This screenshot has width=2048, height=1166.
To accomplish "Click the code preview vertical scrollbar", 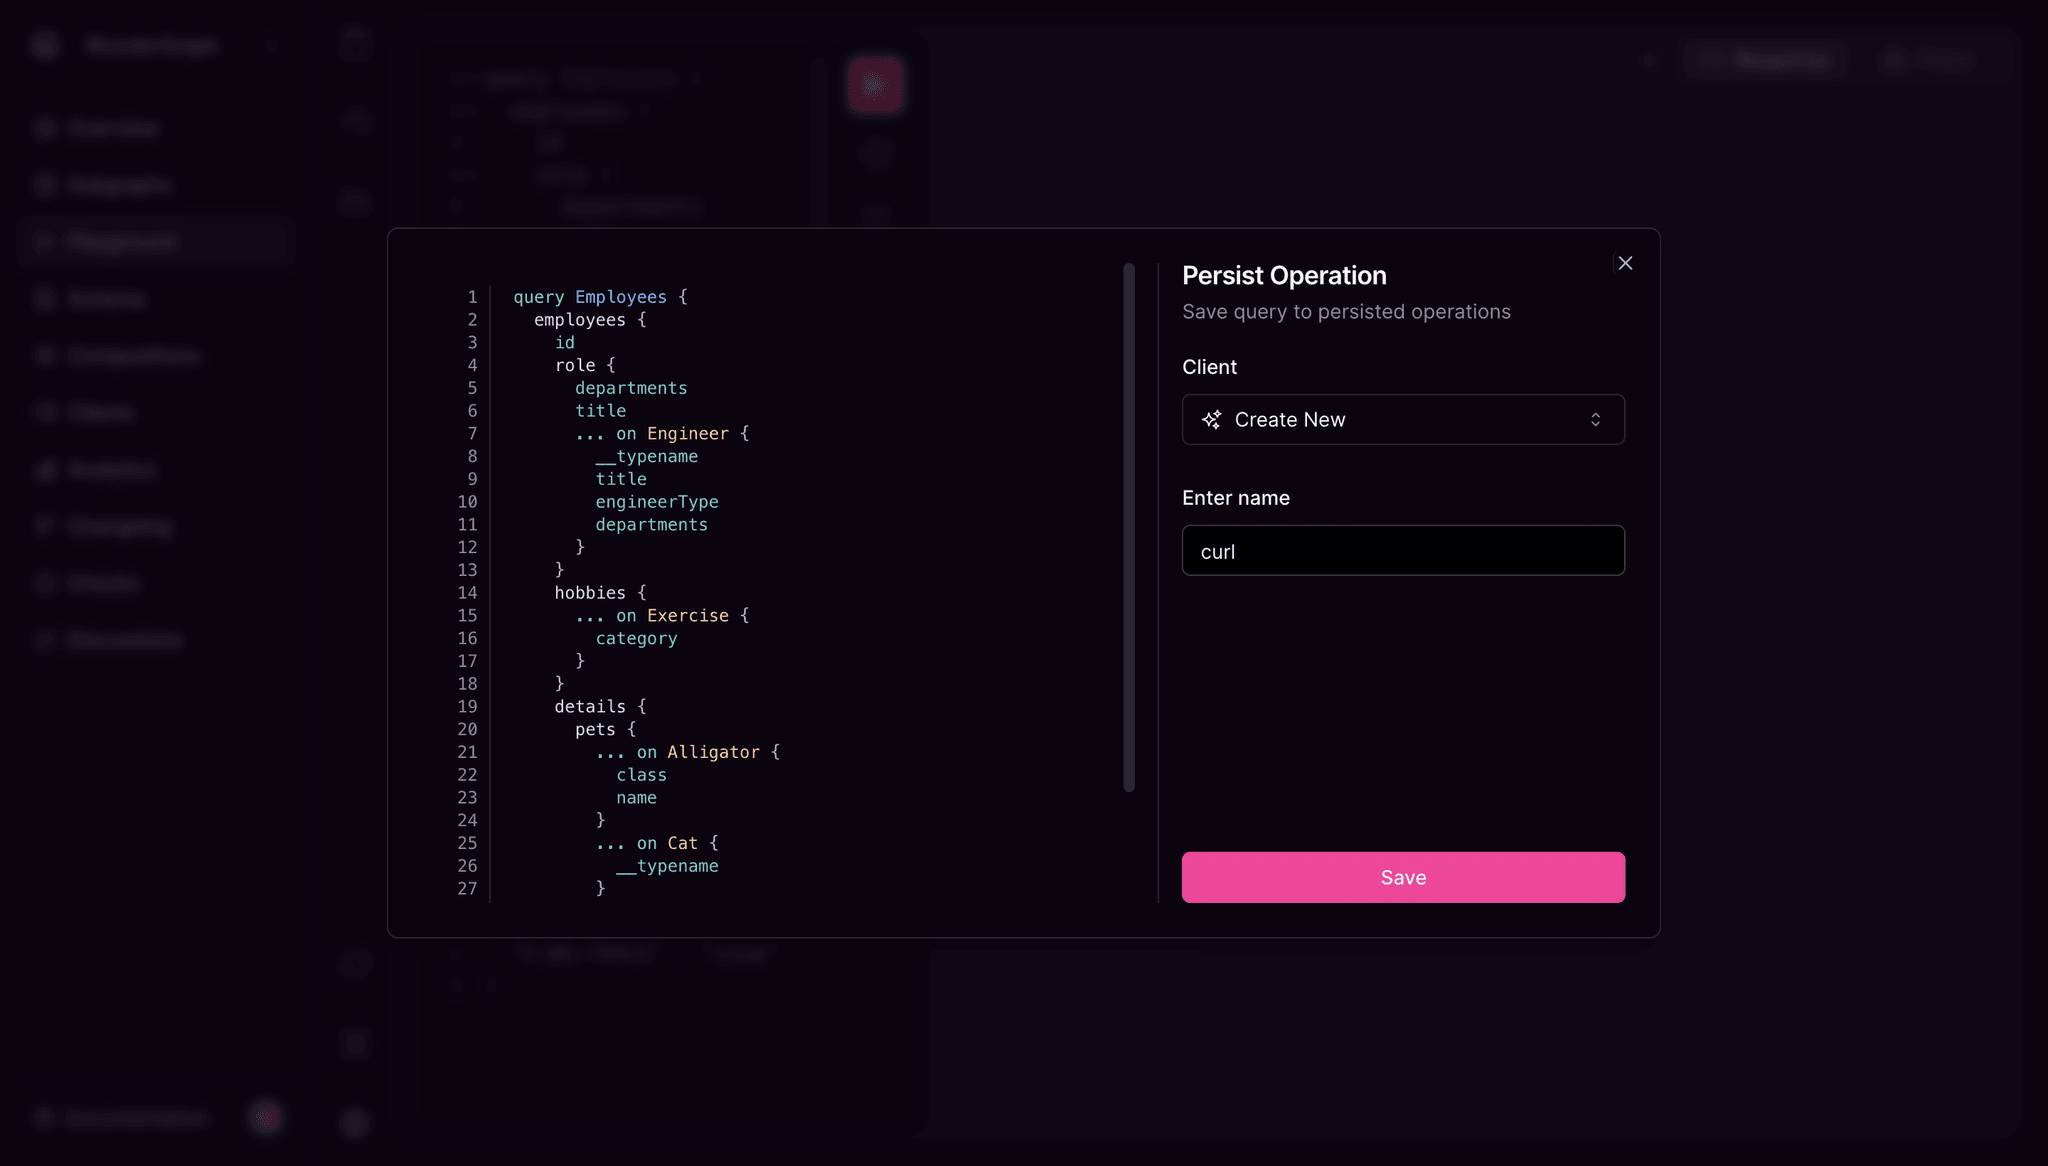I will (1129, 527).
